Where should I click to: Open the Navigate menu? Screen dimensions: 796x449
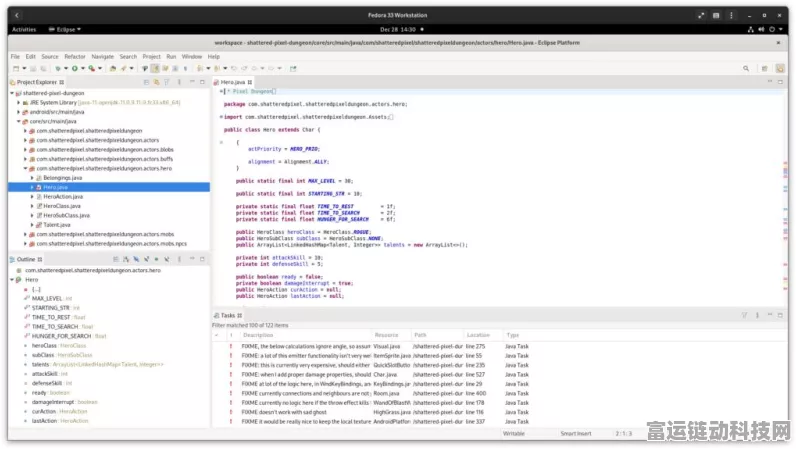[103, 56]
